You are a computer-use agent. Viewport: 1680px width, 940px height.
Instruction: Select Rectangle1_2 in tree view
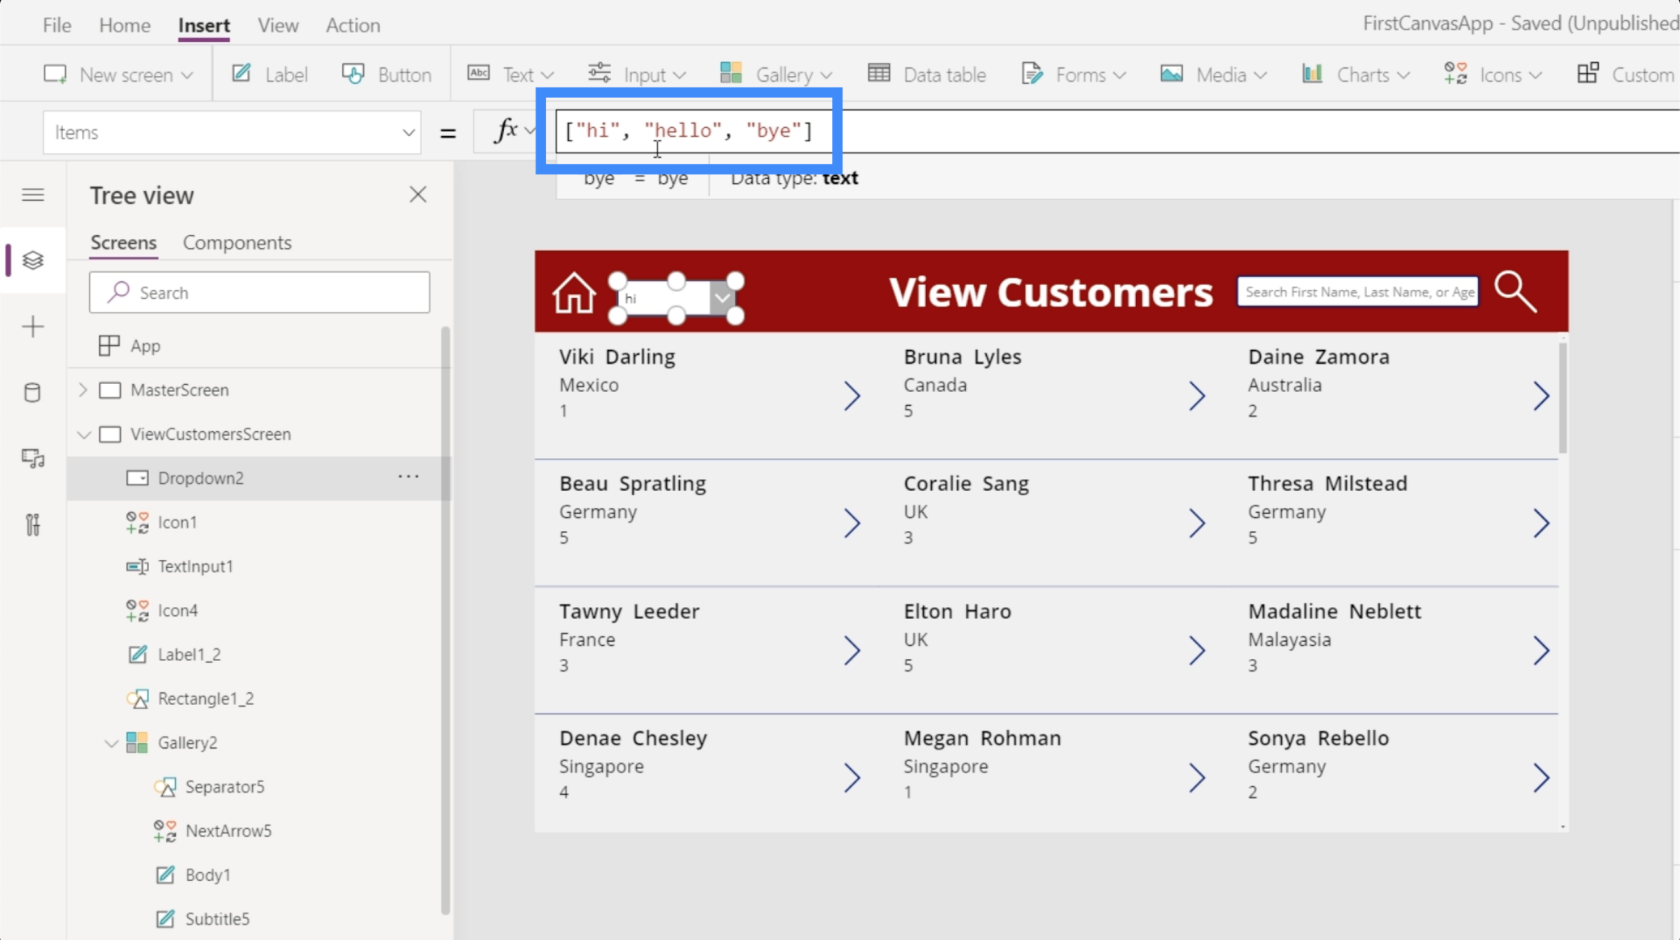205,698
